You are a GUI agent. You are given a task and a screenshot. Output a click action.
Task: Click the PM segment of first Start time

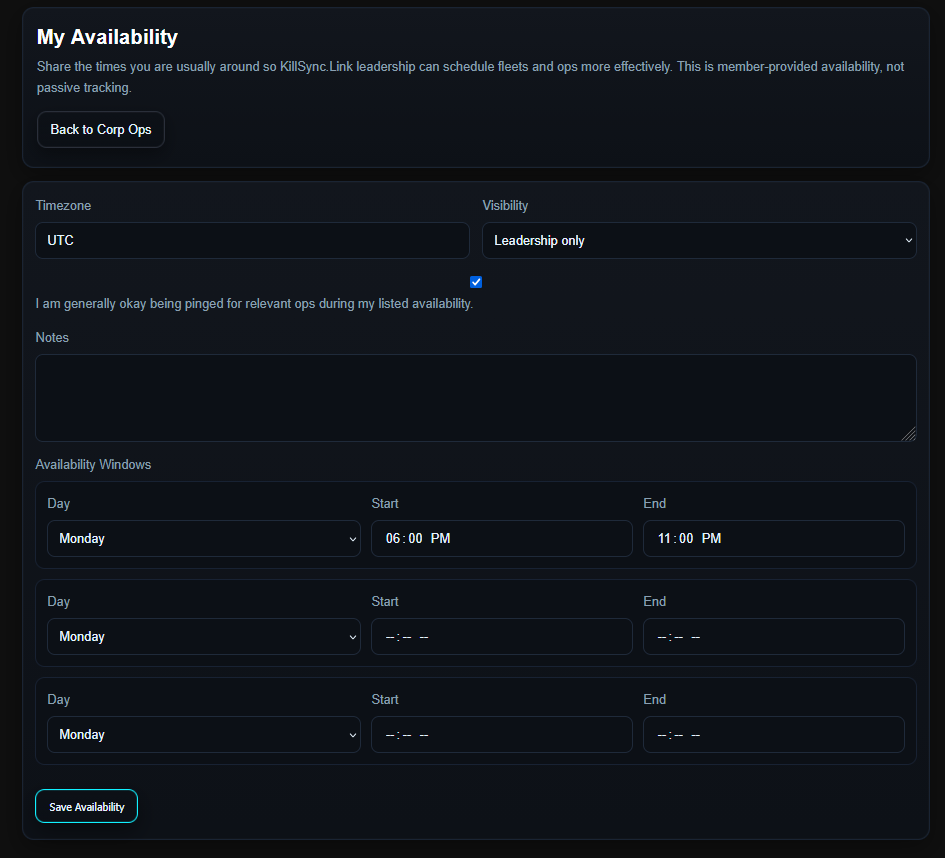tap(440, 539)
